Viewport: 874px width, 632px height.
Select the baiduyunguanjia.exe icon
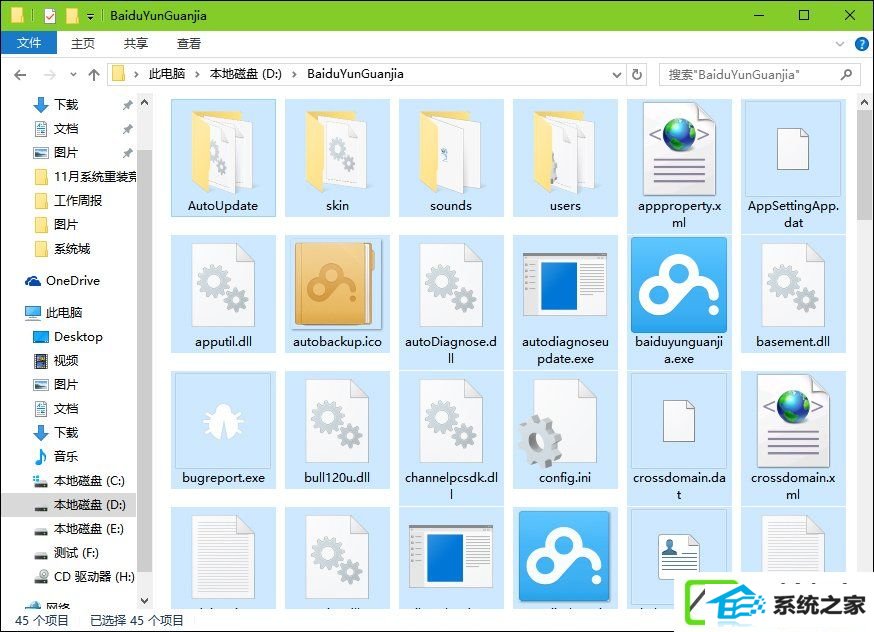[x=679, y=285]
